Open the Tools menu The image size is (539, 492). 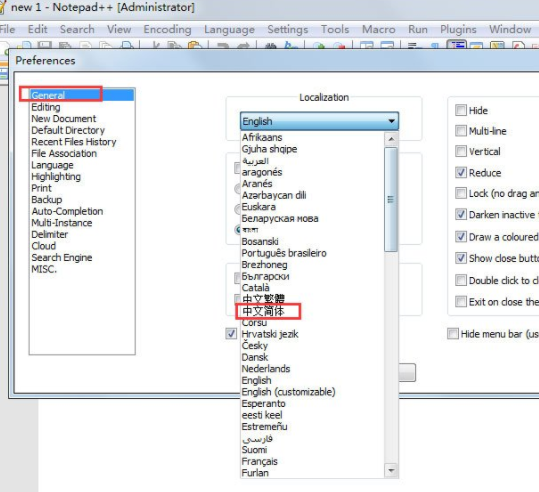coord(335,29)
